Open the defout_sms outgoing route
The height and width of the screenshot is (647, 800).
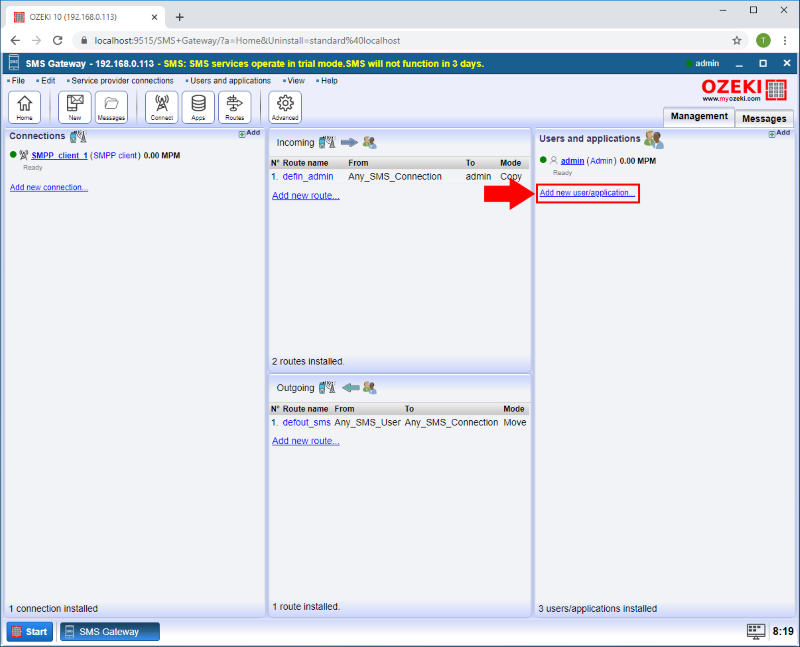tap(306, 422)
